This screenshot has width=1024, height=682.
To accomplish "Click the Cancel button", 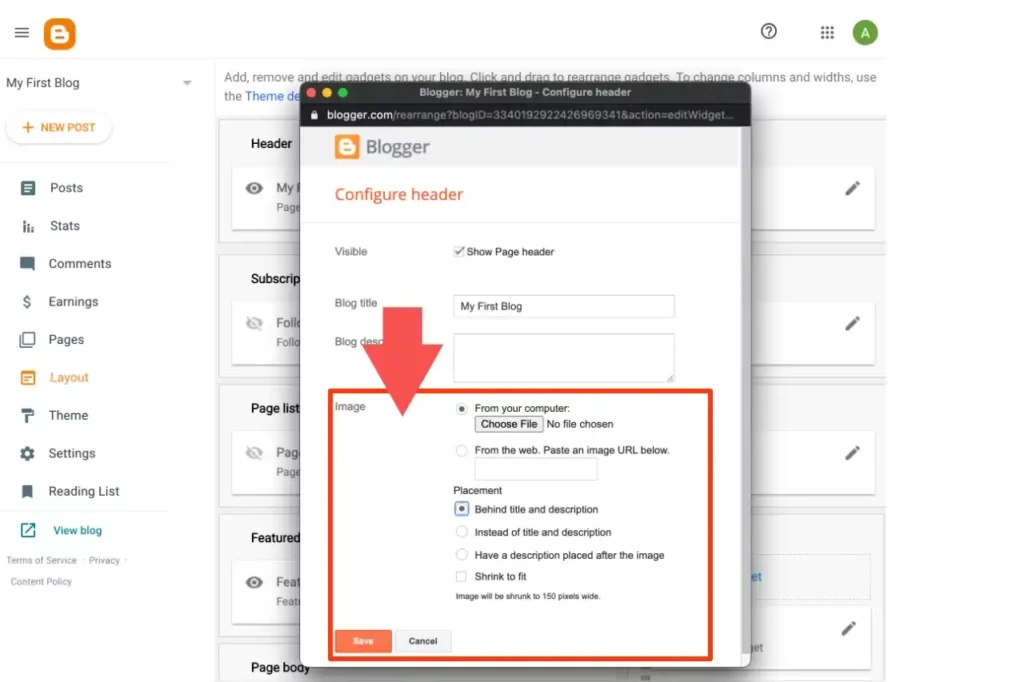I will pos(423,641).
